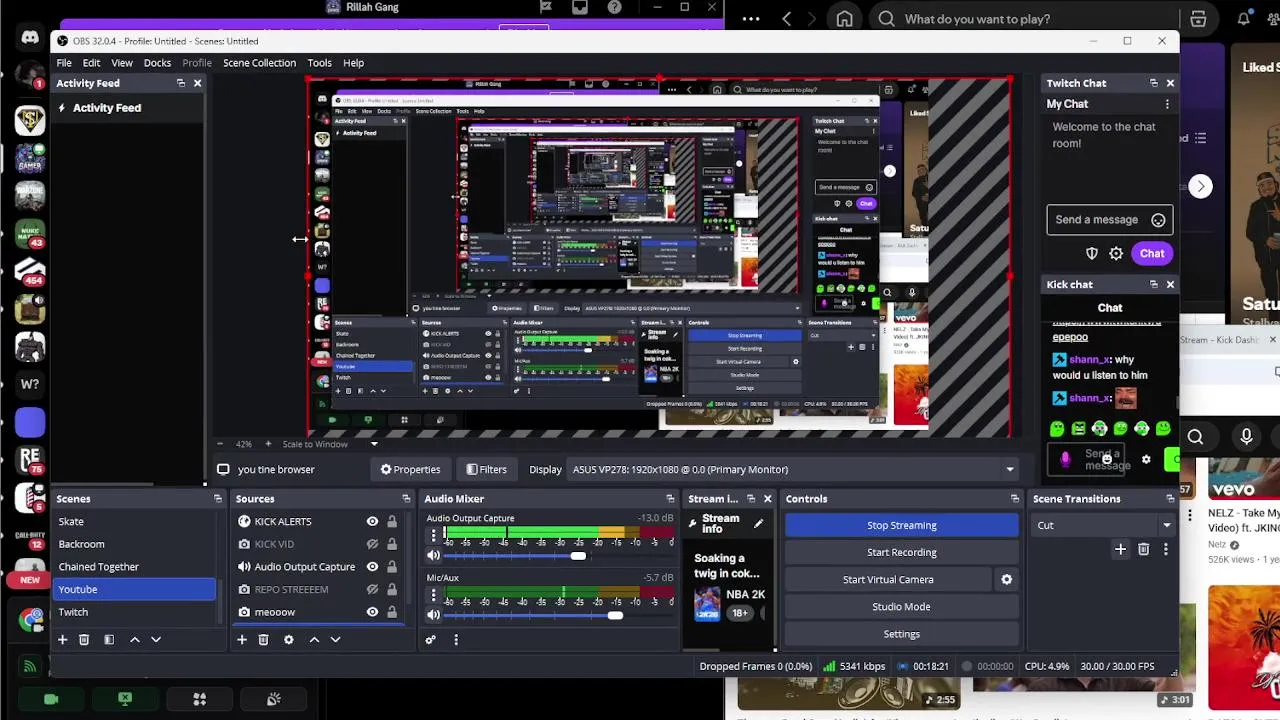This screenshot has height=720, width=1280.
Task: Open the View menu
Action: pos(122,63)
